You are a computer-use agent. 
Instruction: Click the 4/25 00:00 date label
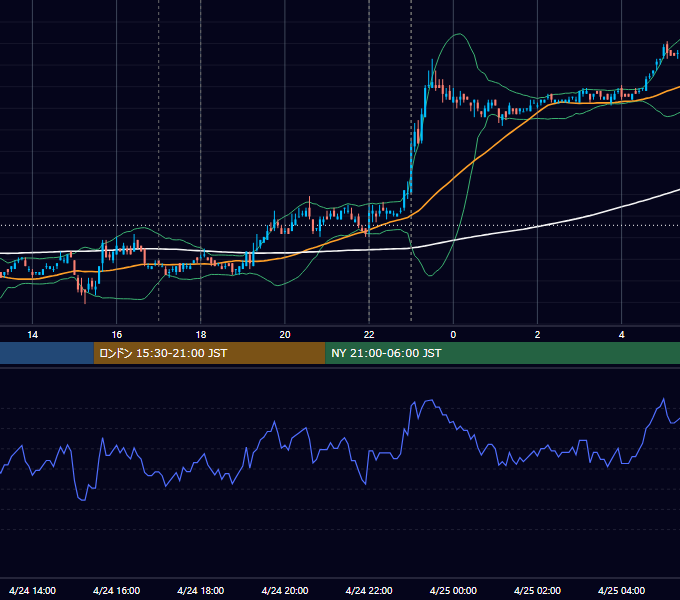(x=453, y=590)
